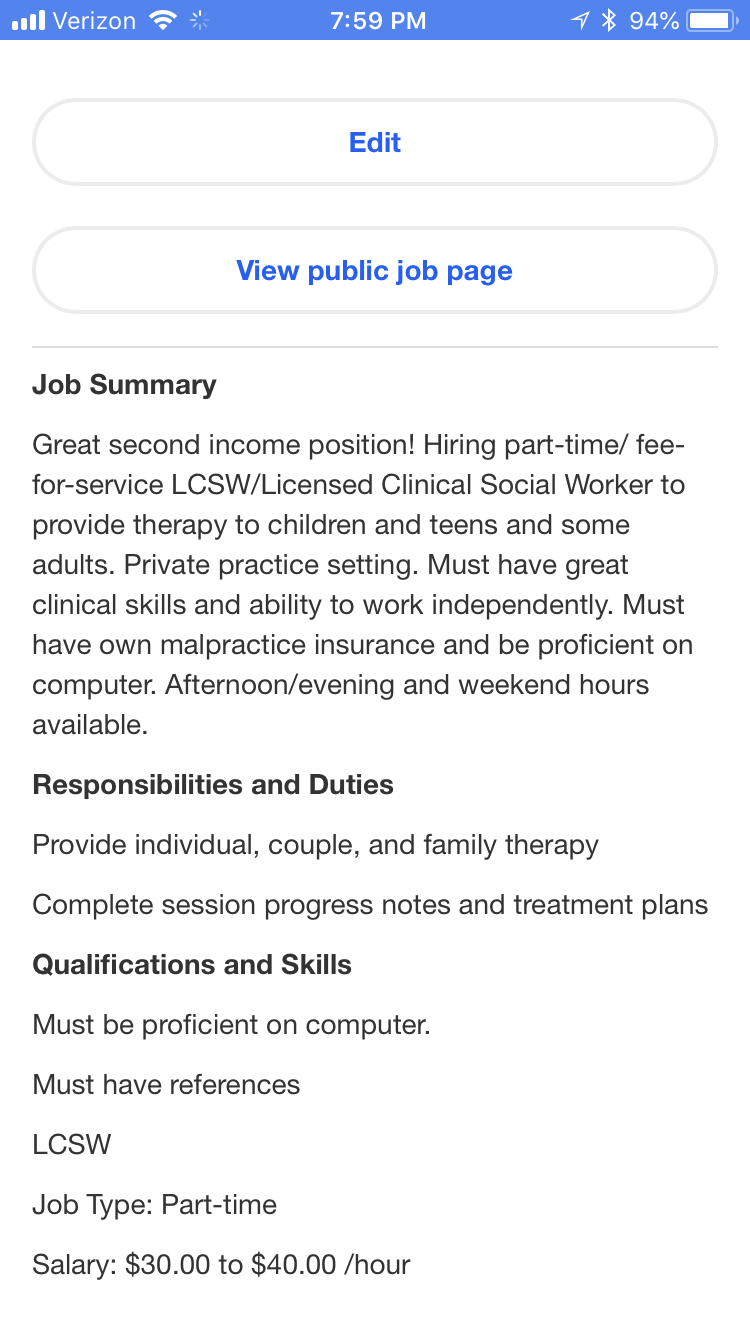750x1334 pixels.
Task: Tap the battery level icon
Action: point(712,20)
